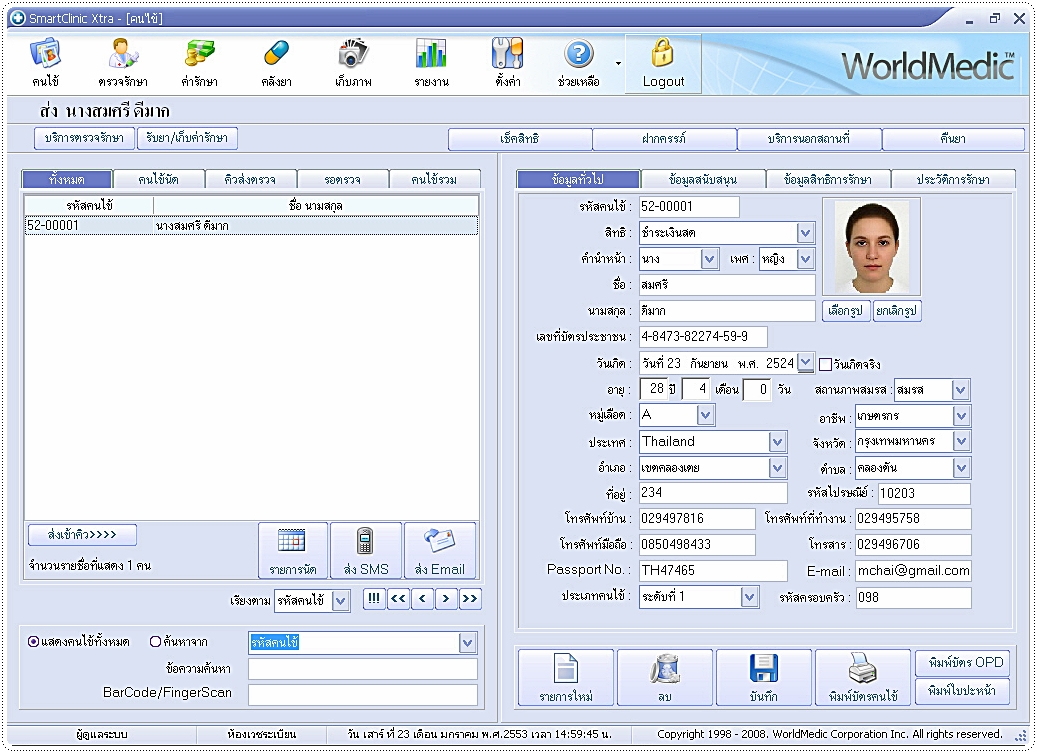Click the ส่ง Email envelope icon
The width and height of the screenshot is (1037, 753).
440,551
